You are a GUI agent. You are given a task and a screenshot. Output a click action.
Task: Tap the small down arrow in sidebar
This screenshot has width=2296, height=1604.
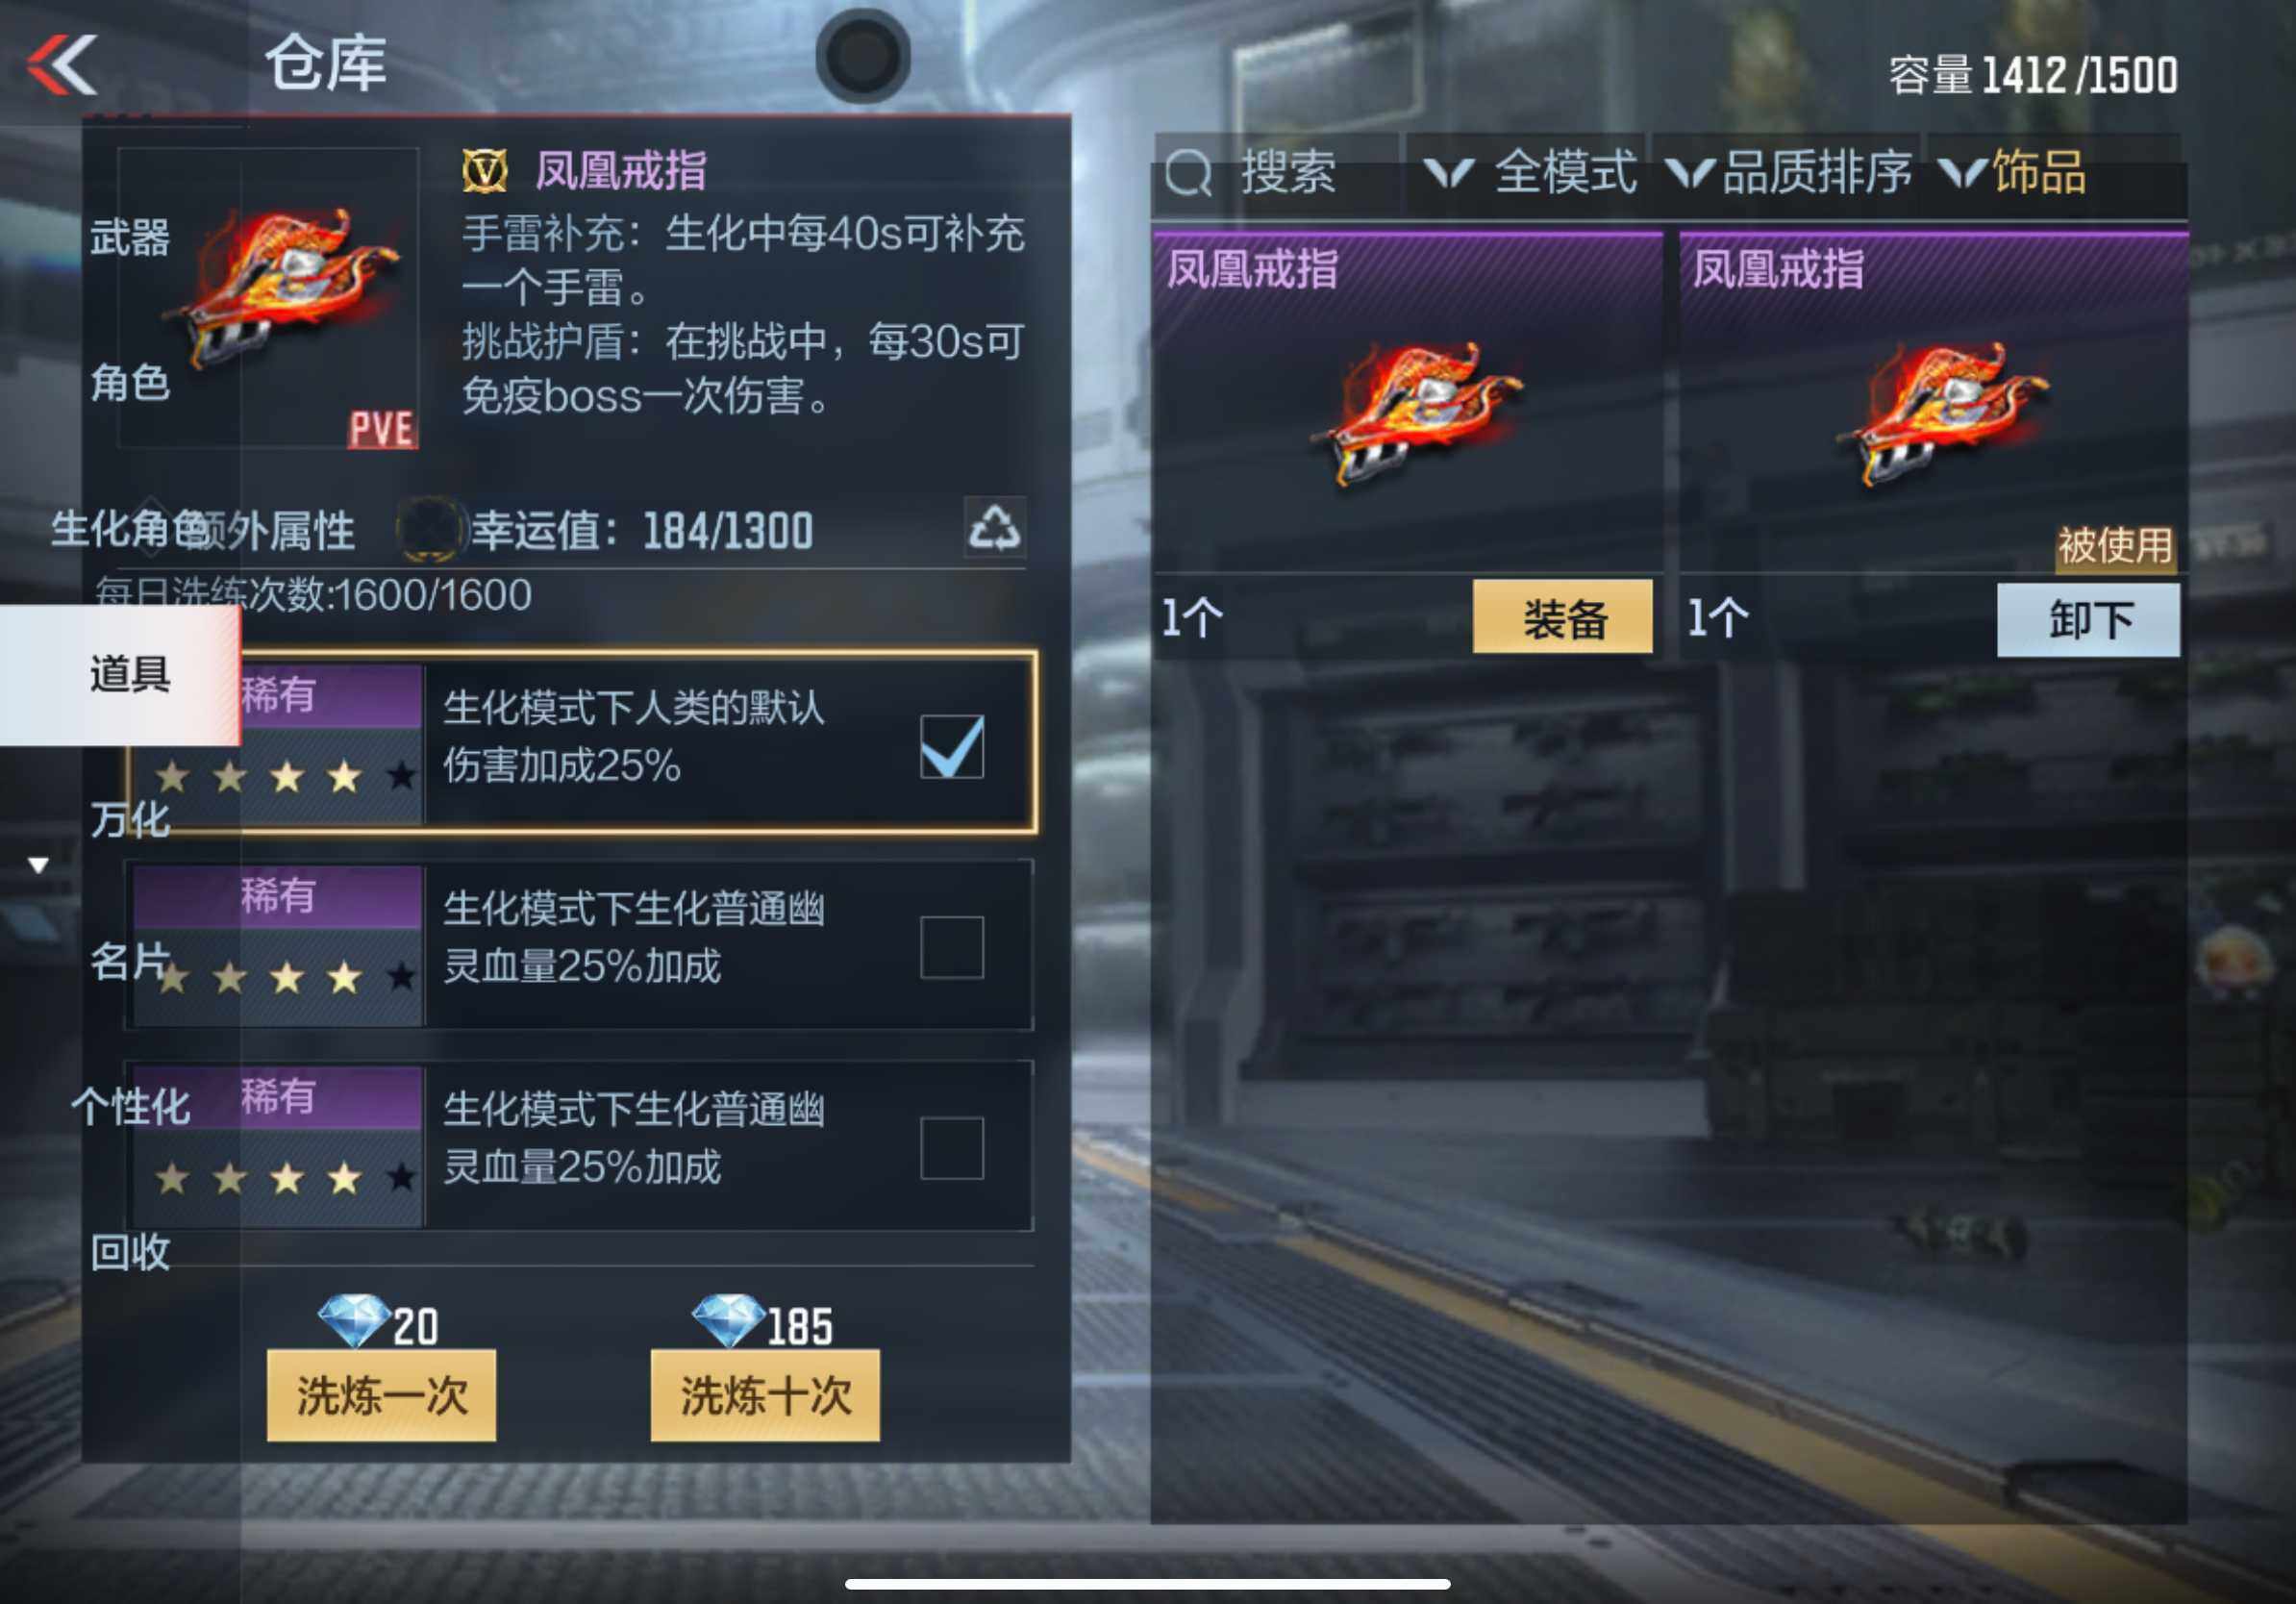click(38, 865)
